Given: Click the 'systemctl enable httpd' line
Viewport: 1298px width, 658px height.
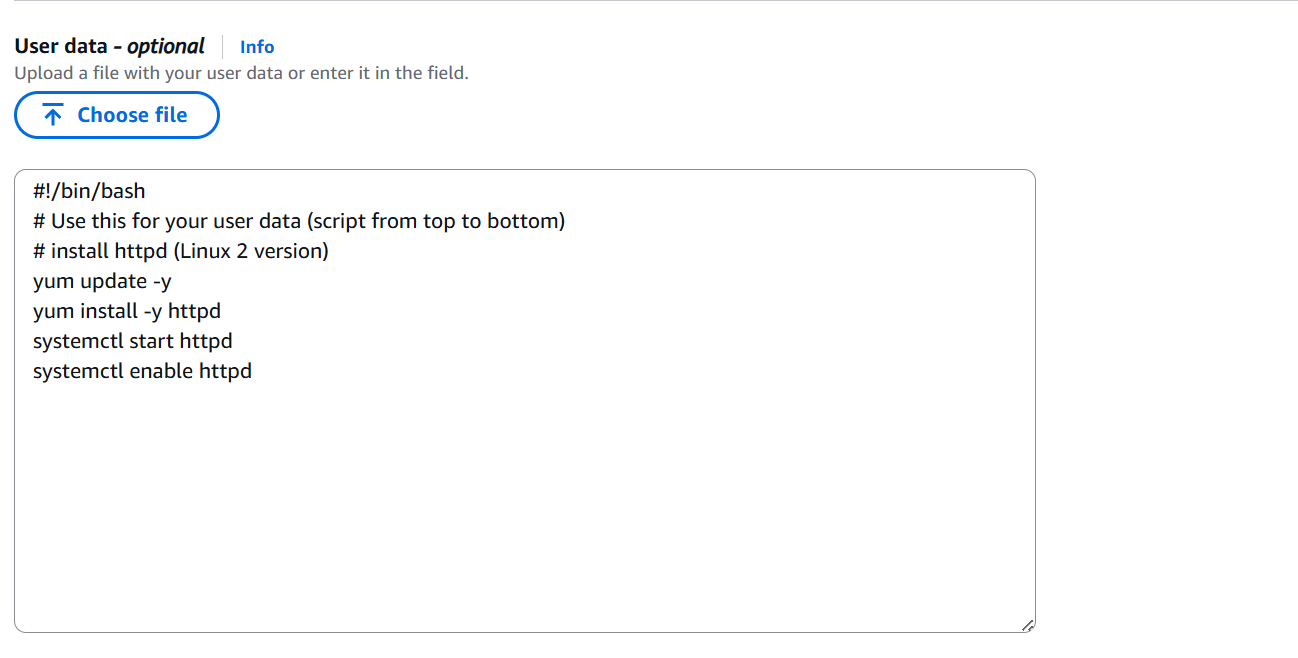Looking at the screenshot, I should [x=142, y=371].
